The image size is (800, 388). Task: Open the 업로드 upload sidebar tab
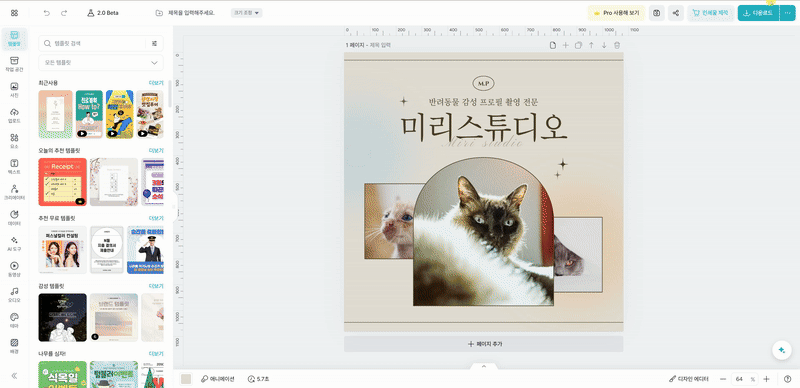(14, 115)
